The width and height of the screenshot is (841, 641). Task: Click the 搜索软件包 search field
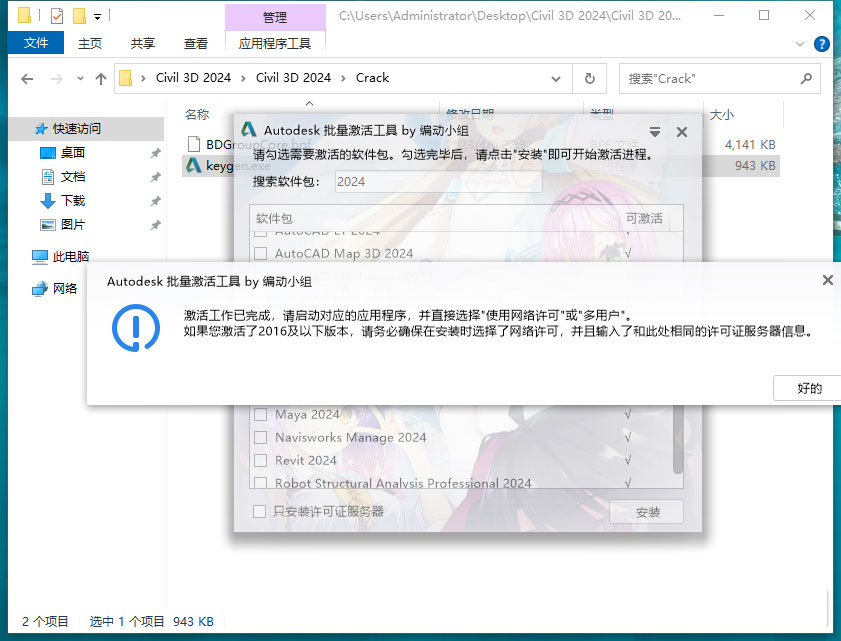tap(438, 181)
